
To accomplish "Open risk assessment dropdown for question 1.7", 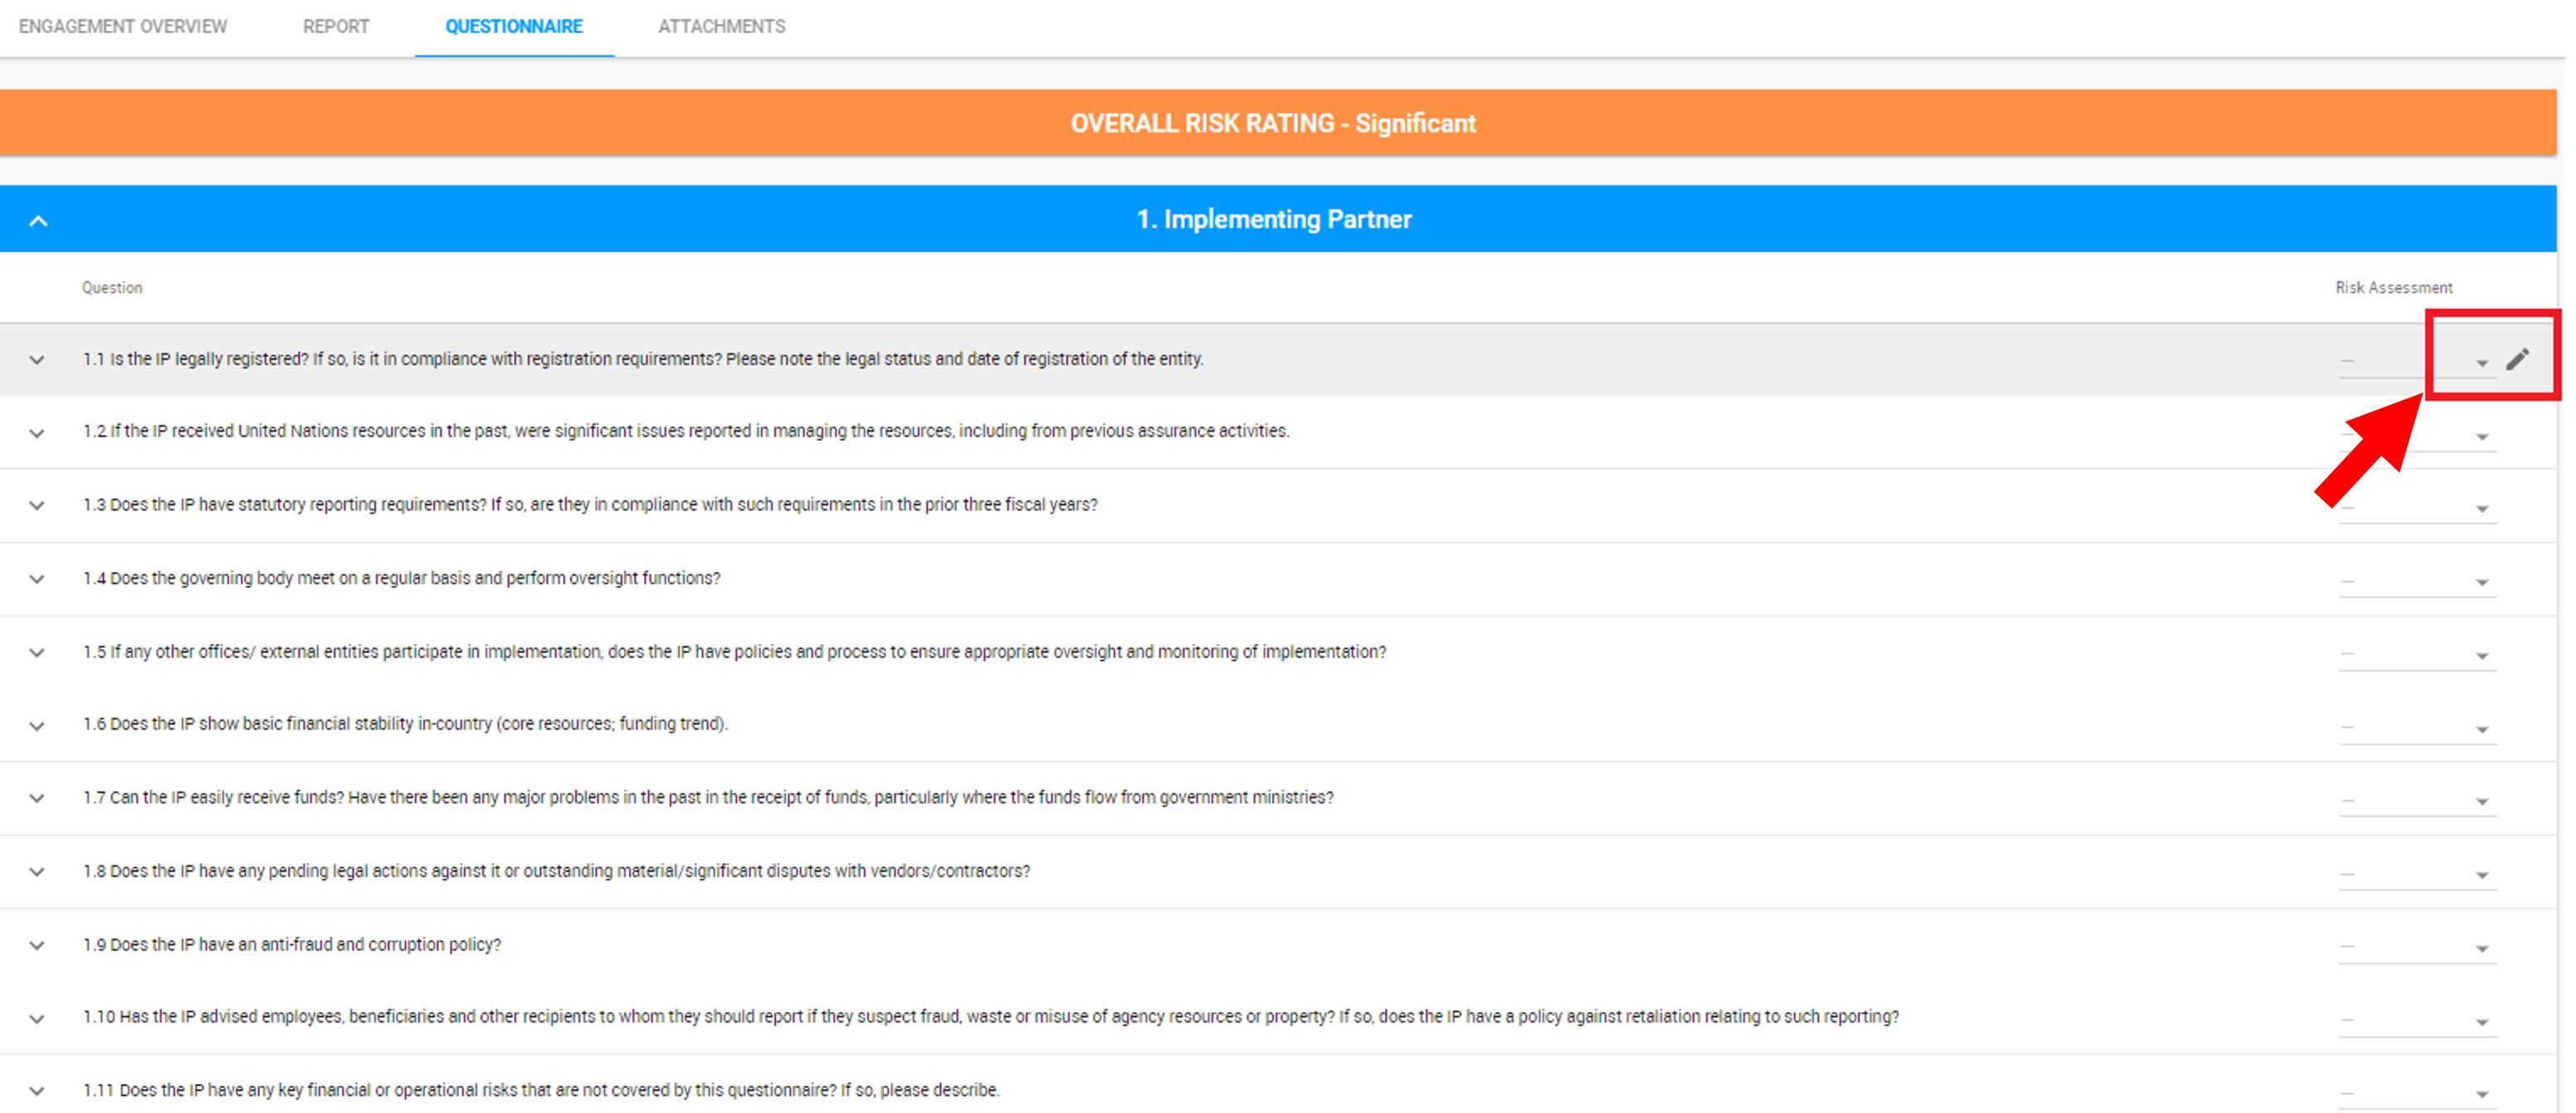I will click(2417, 801).
